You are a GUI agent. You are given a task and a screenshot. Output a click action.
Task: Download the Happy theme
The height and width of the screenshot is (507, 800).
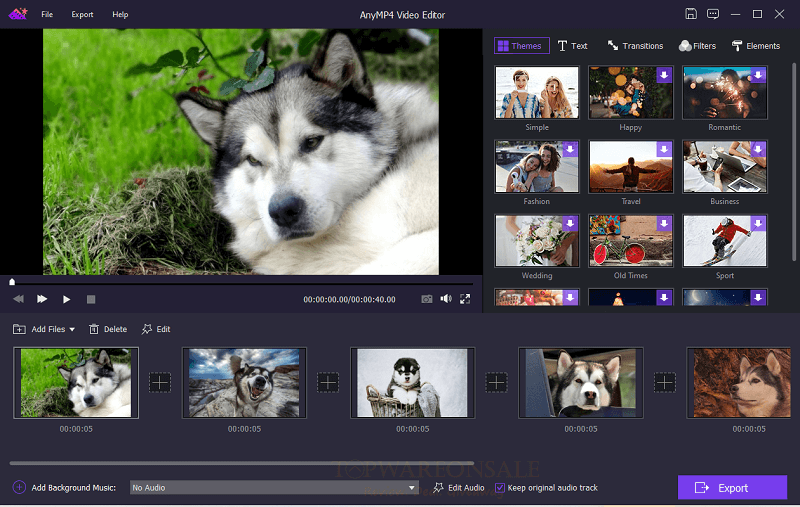(664, 75)
